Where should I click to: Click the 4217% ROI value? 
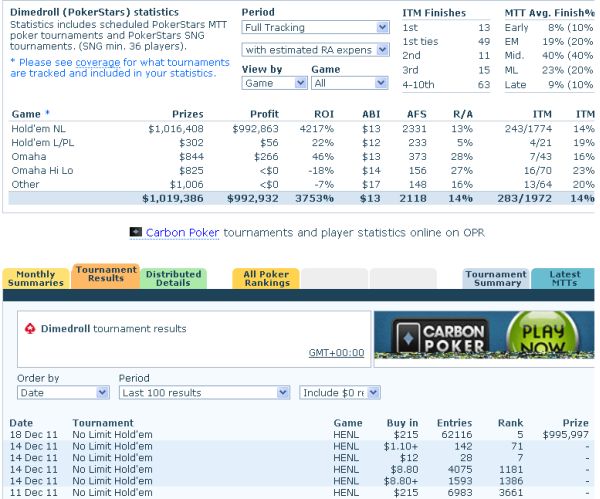click(317, 129)
